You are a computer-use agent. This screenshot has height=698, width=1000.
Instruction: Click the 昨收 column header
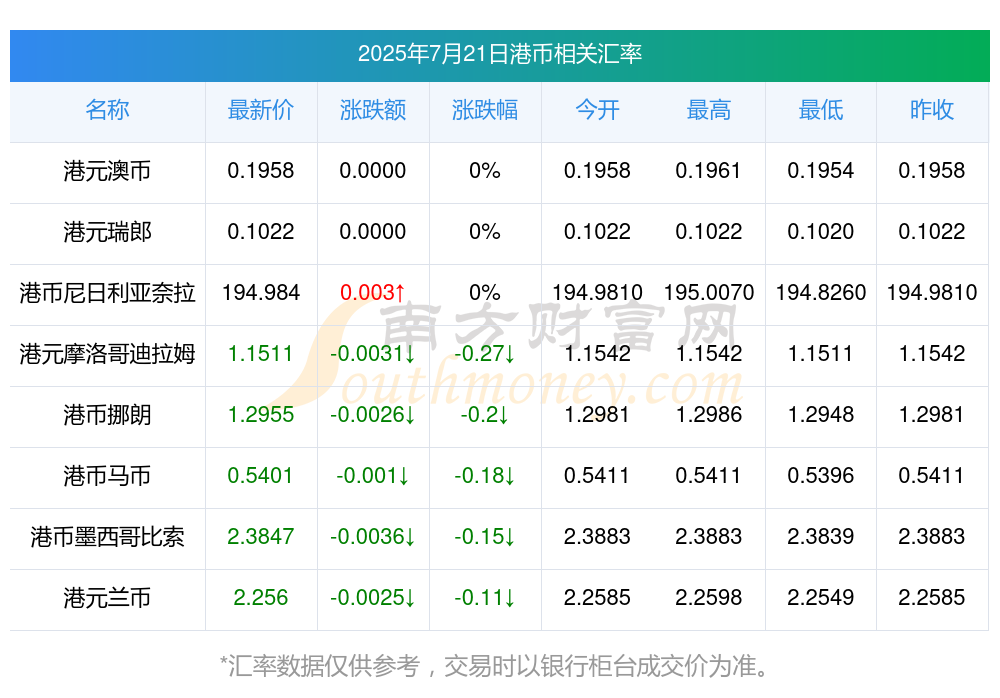[x=931, y=110]
